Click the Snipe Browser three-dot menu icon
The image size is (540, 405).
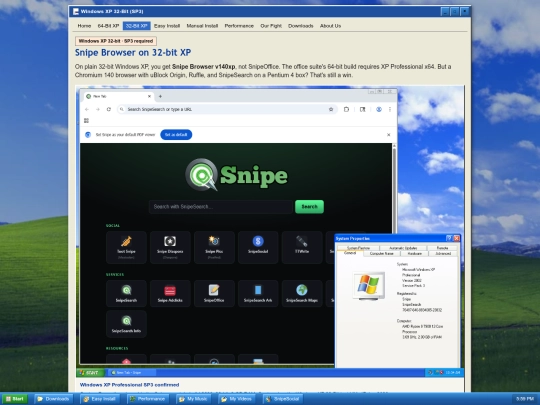tap(390, 109)
